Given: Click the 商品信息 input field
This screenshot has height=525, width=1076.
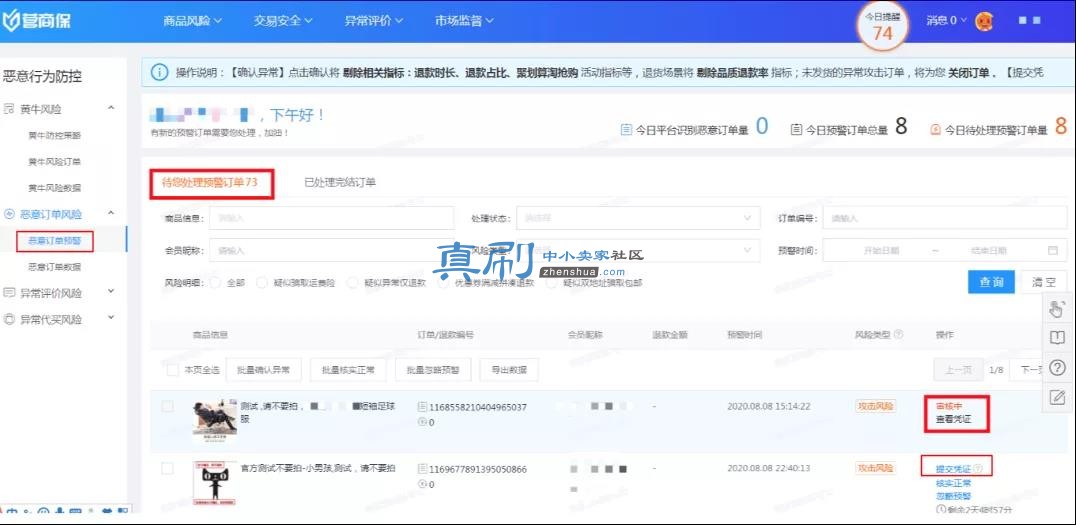Looking at the screenshot, I should point(331,218).
